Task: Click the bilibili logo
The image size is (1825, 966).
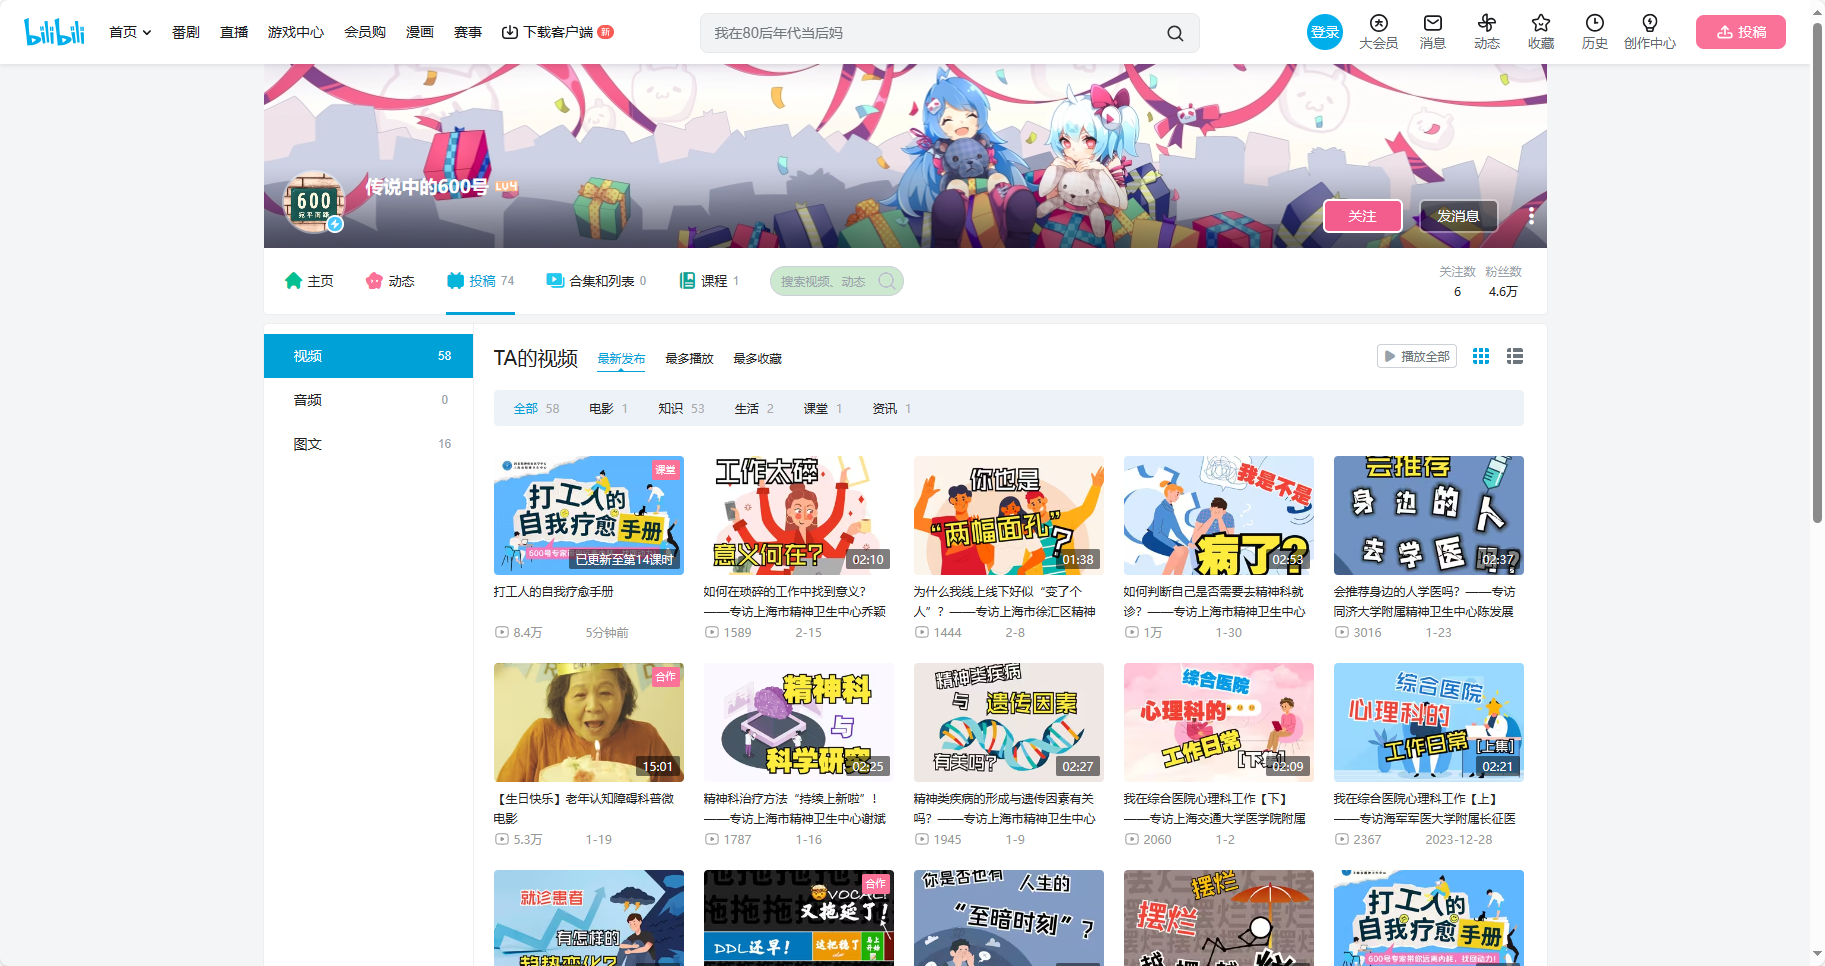Action: click(54, 32)
